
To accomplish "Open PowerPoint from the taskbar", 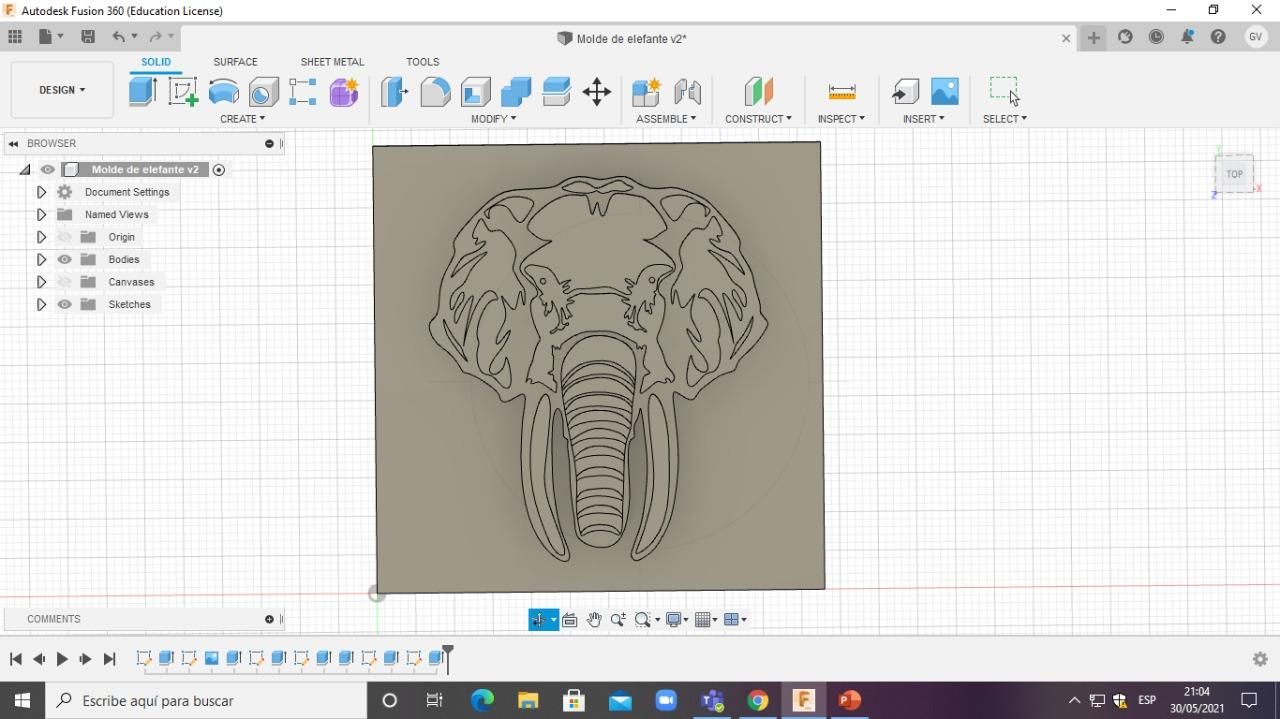I will click(x=849, y=701).
